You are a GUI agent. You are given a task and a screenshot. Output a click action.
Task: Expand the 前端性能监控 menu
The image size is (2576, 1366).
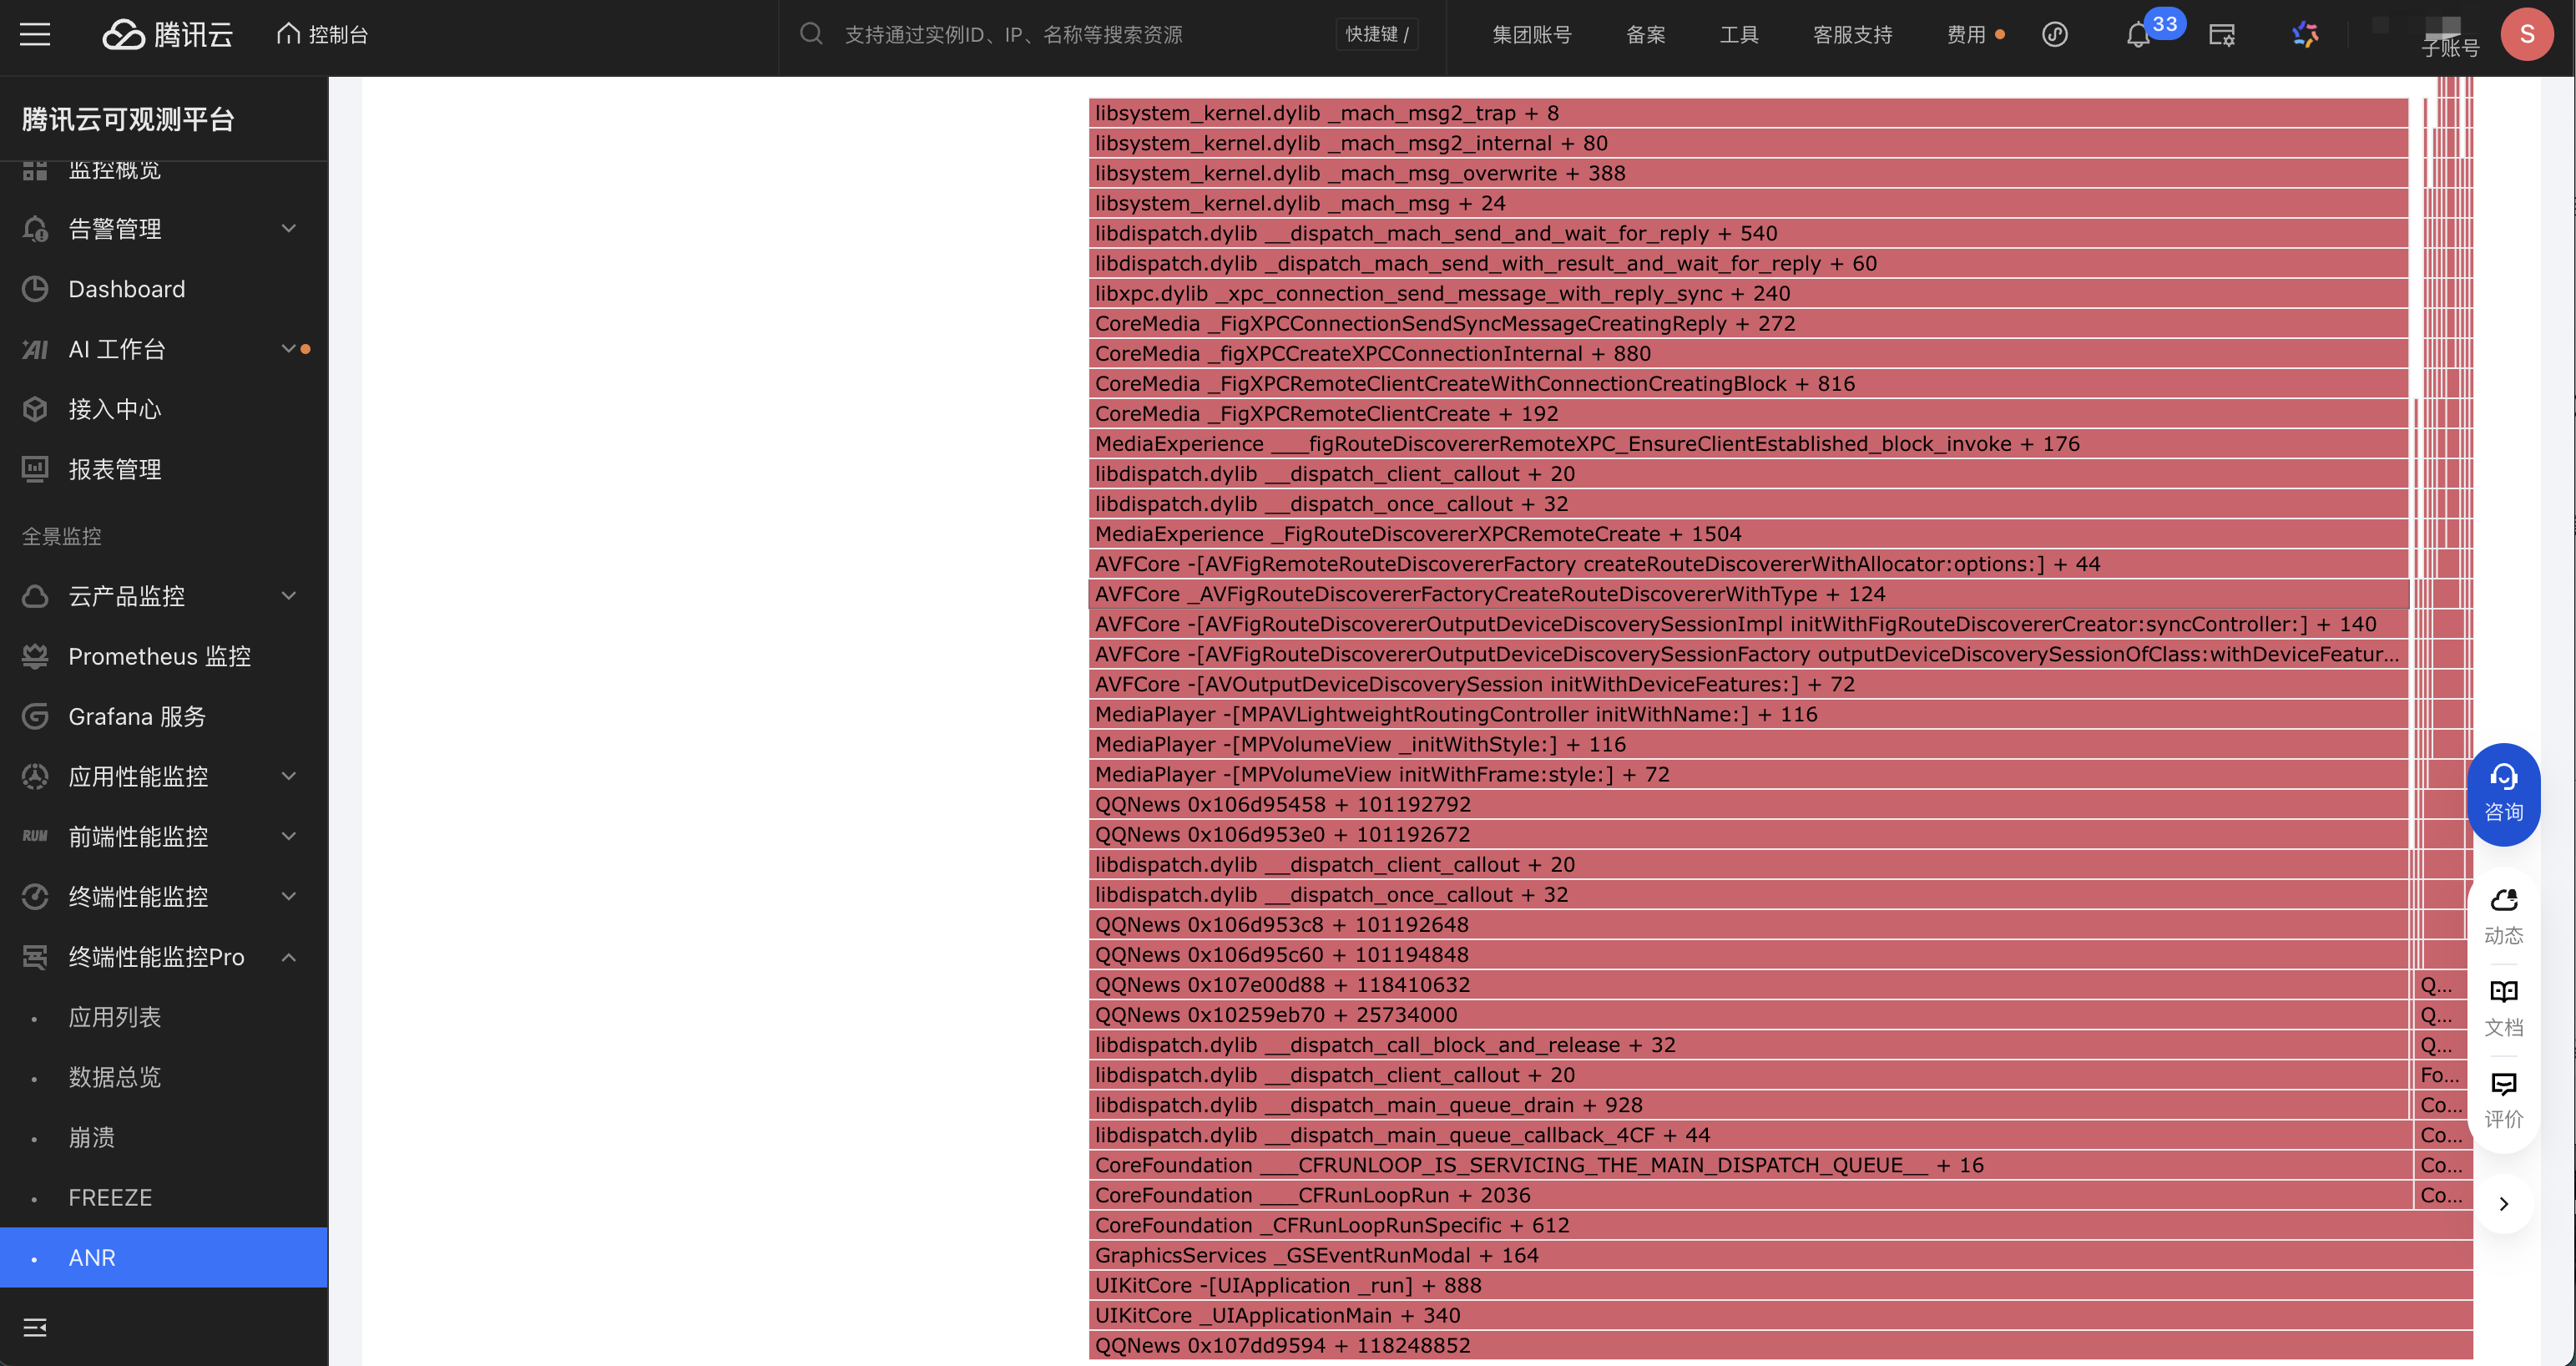tap(289, 836)
